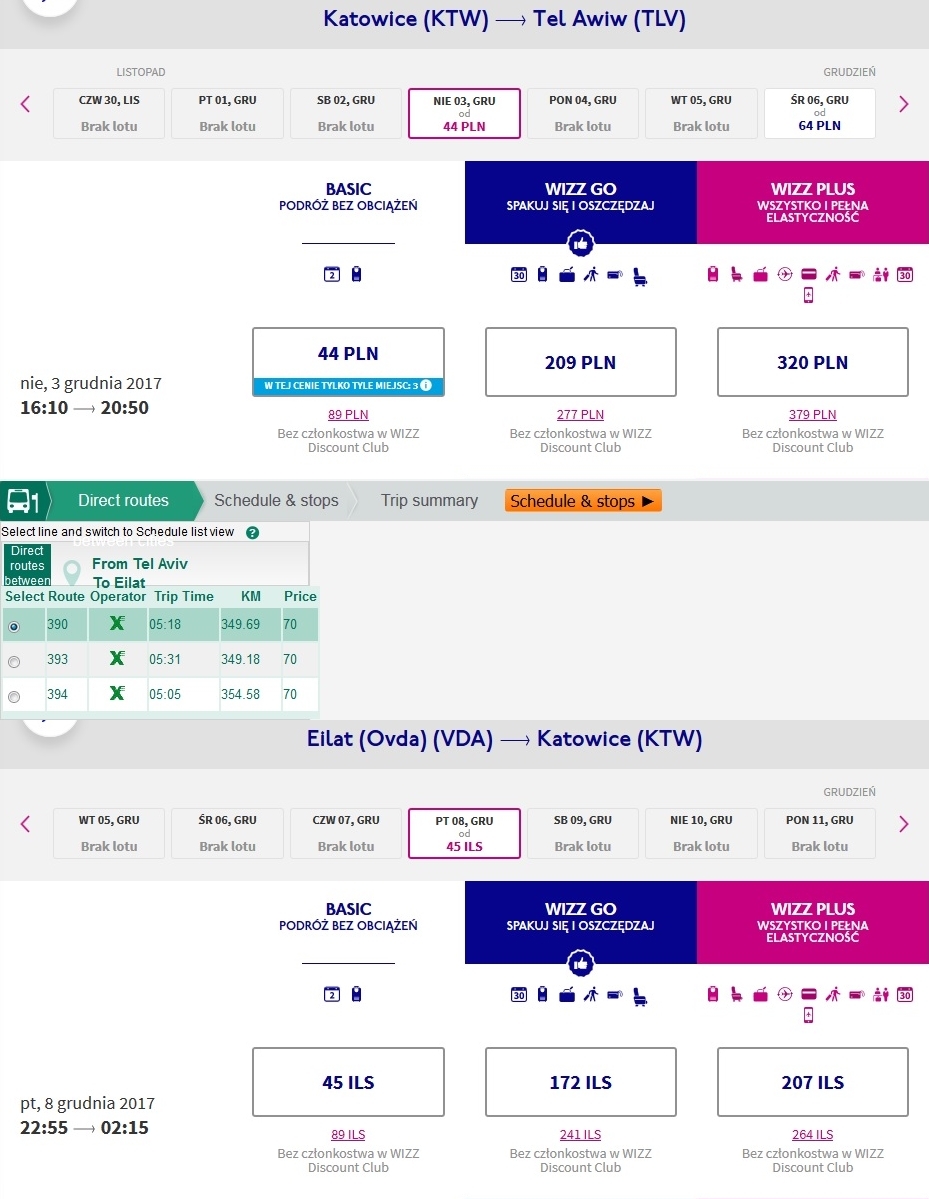Click the operator logo for route 390
The height and width of the screenshot is (1199, 929).
tap(117, 623)
